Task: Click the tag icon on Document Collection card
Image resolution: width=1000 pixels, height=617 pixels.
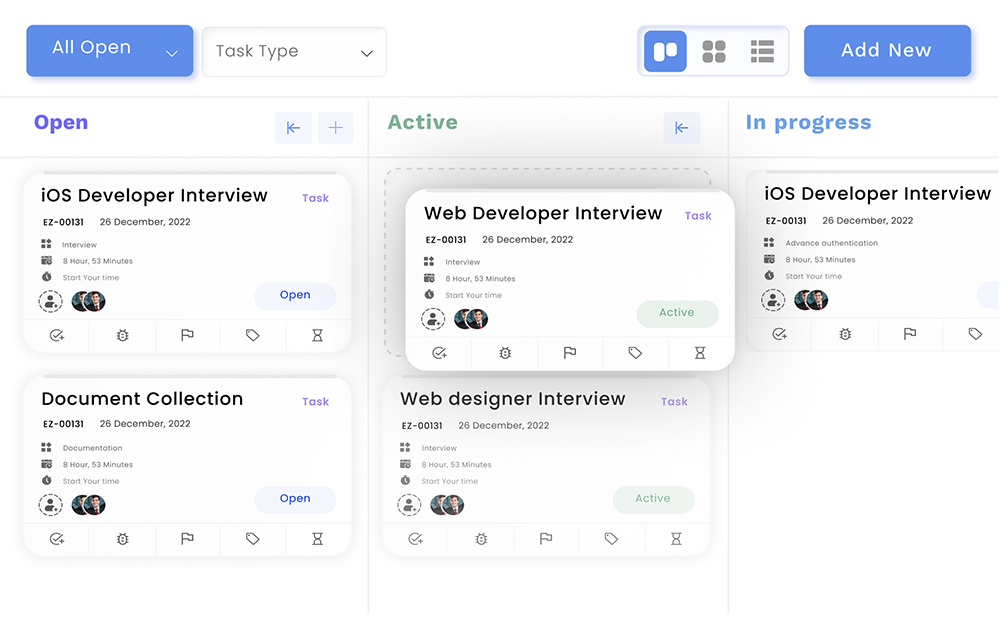Action: point(252,539)
